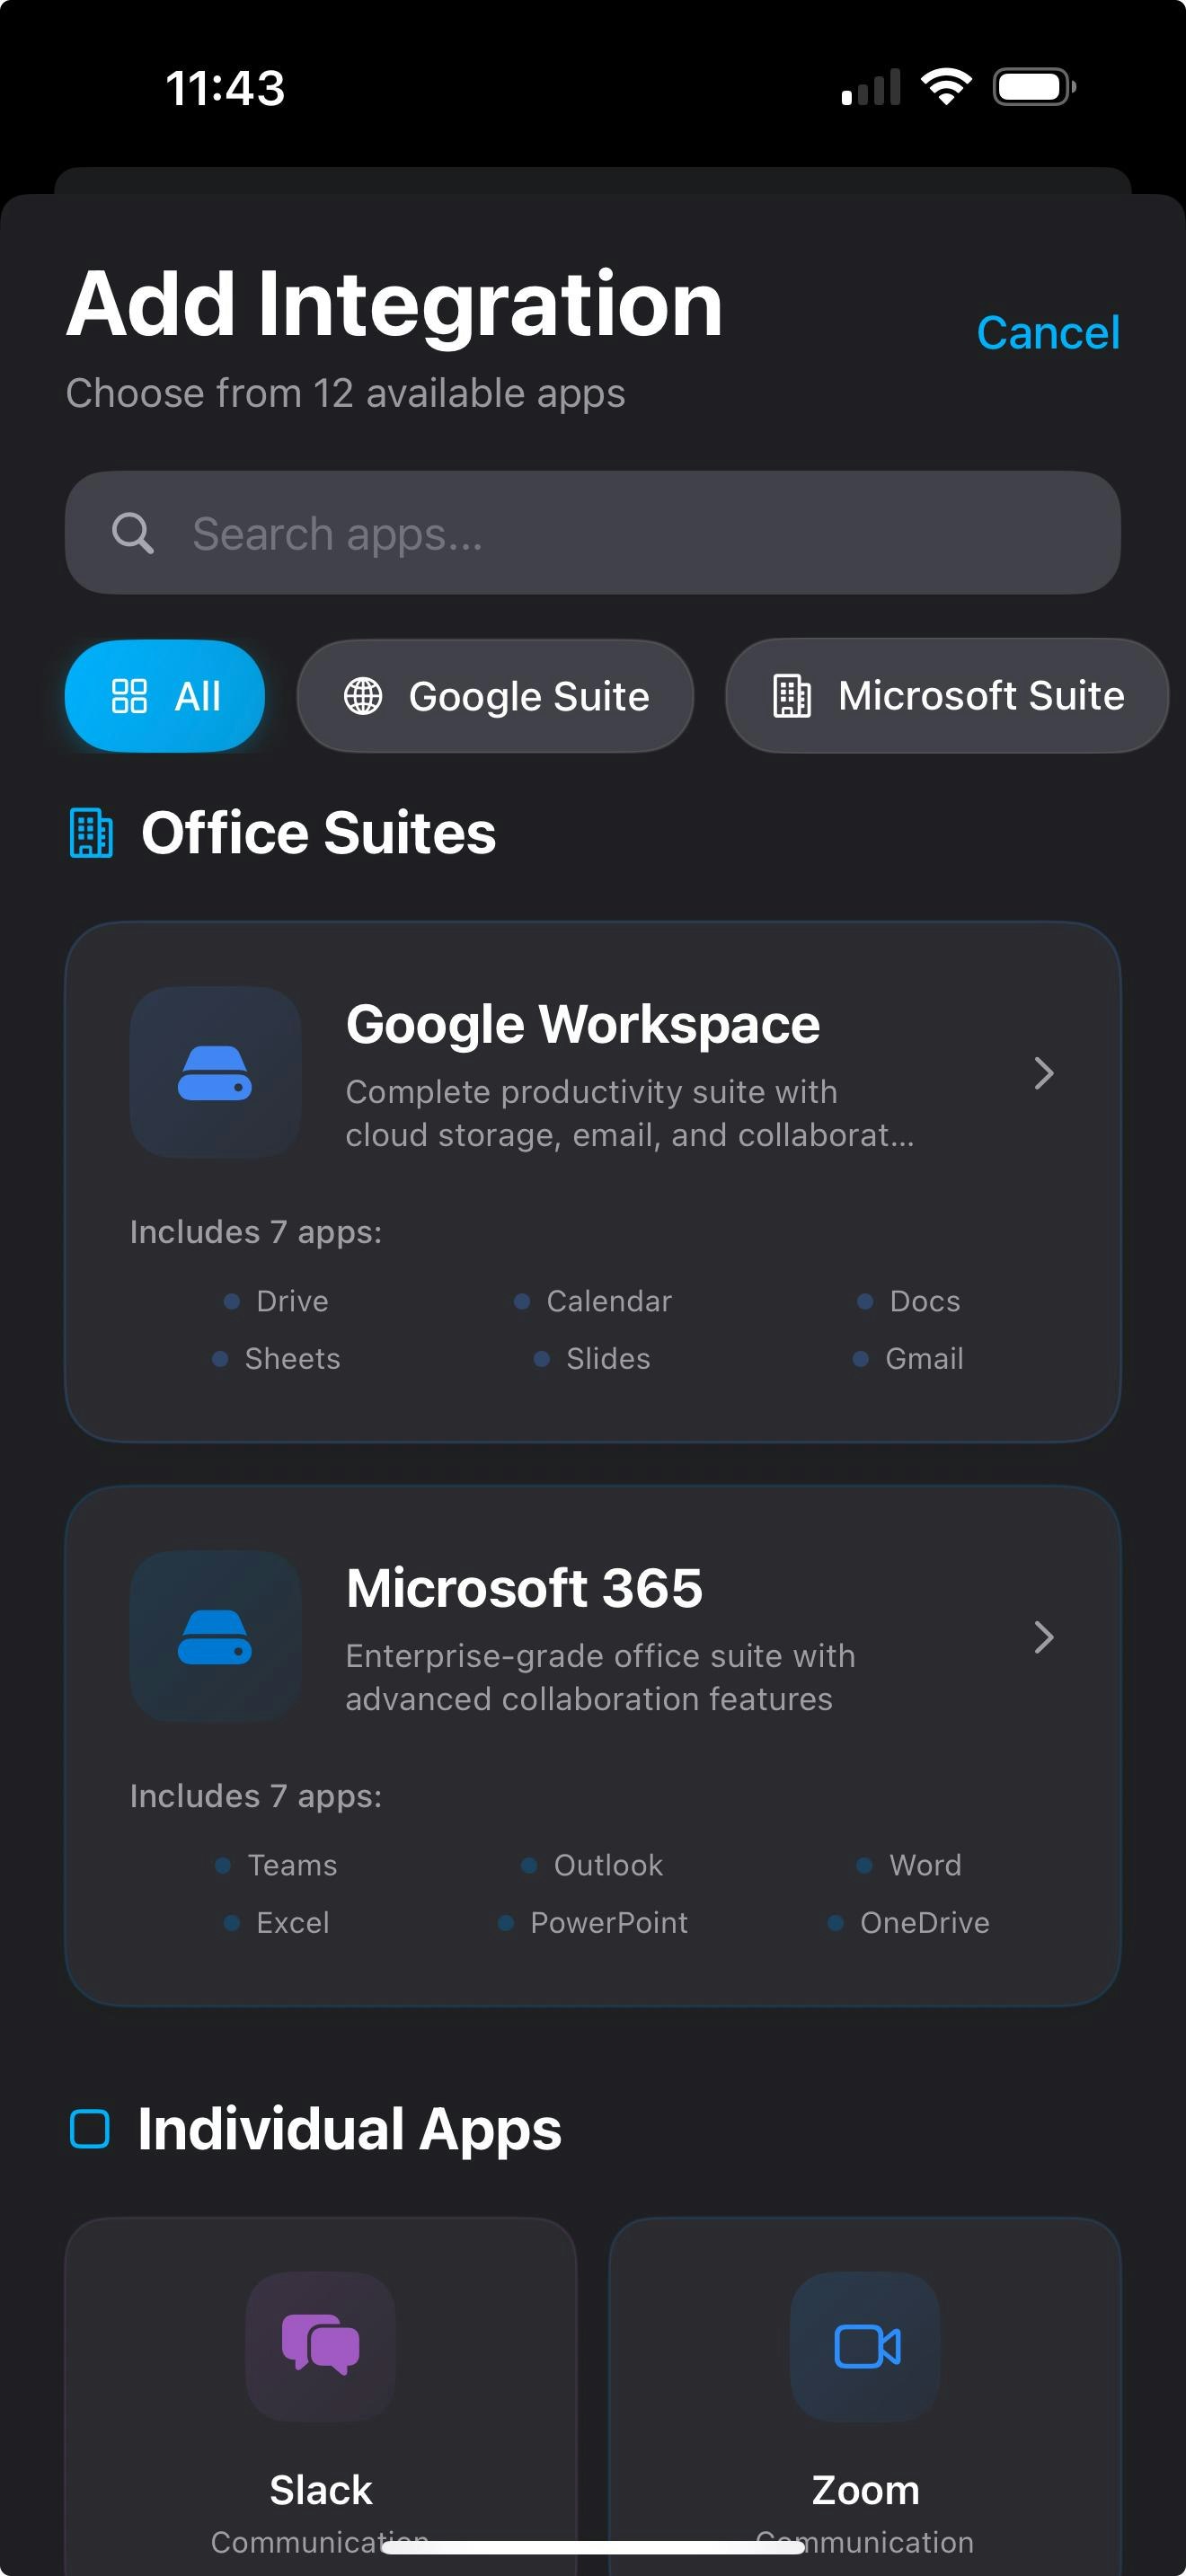The width and height of the screenshot is (1186, 2576).
Task: Tap the building icon in Microsoft Suite
Action: 792,696
